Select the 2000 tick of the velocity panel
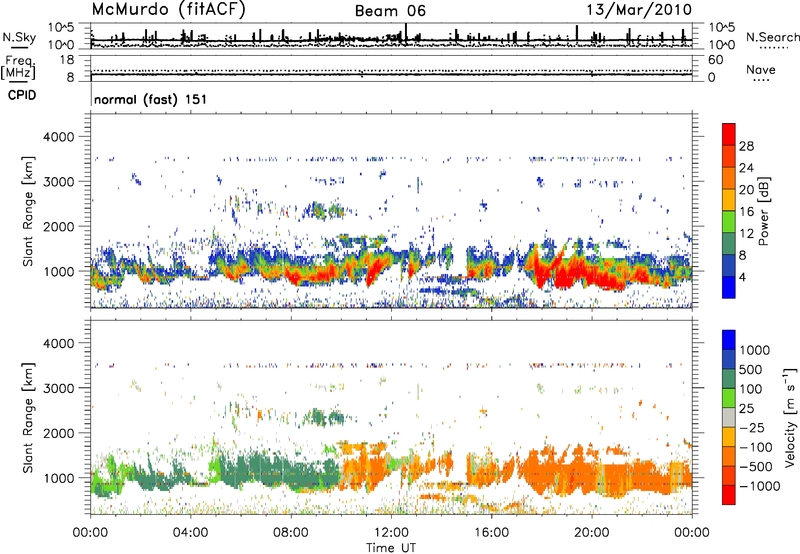 (x=58, y=433)
